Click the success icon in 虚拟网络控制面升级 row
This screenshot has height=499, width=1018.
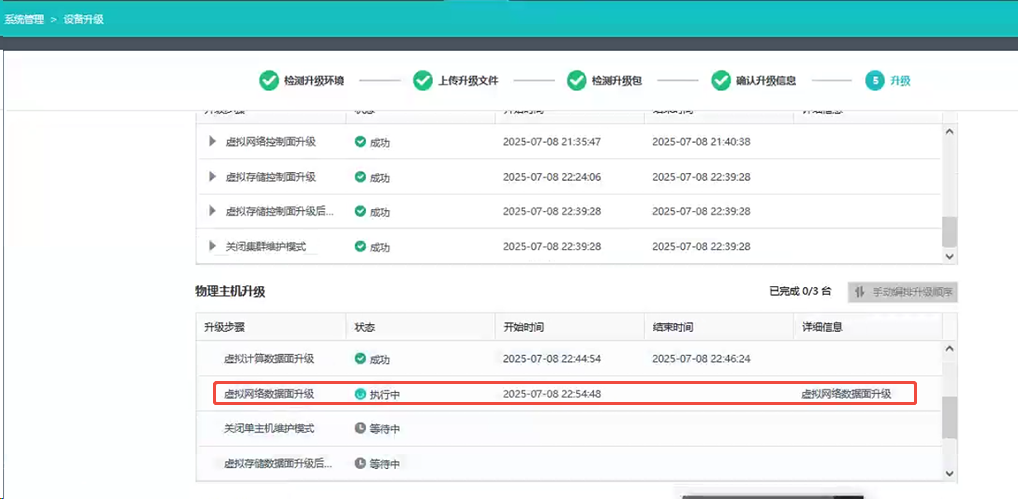tap(360, 142)
